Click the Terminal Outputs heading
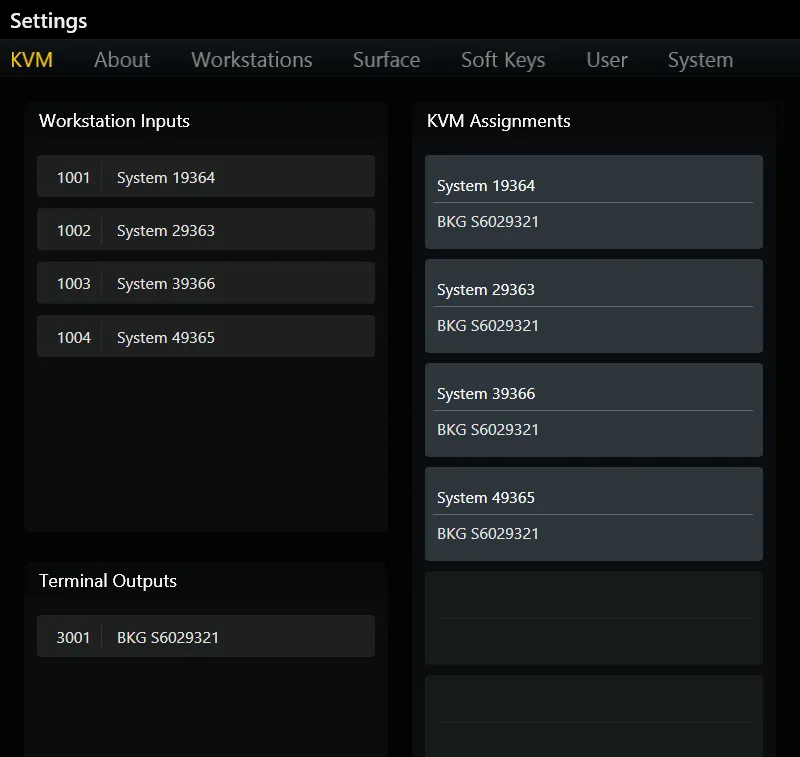This screenshot has height=757, width=800. point(108,582)
